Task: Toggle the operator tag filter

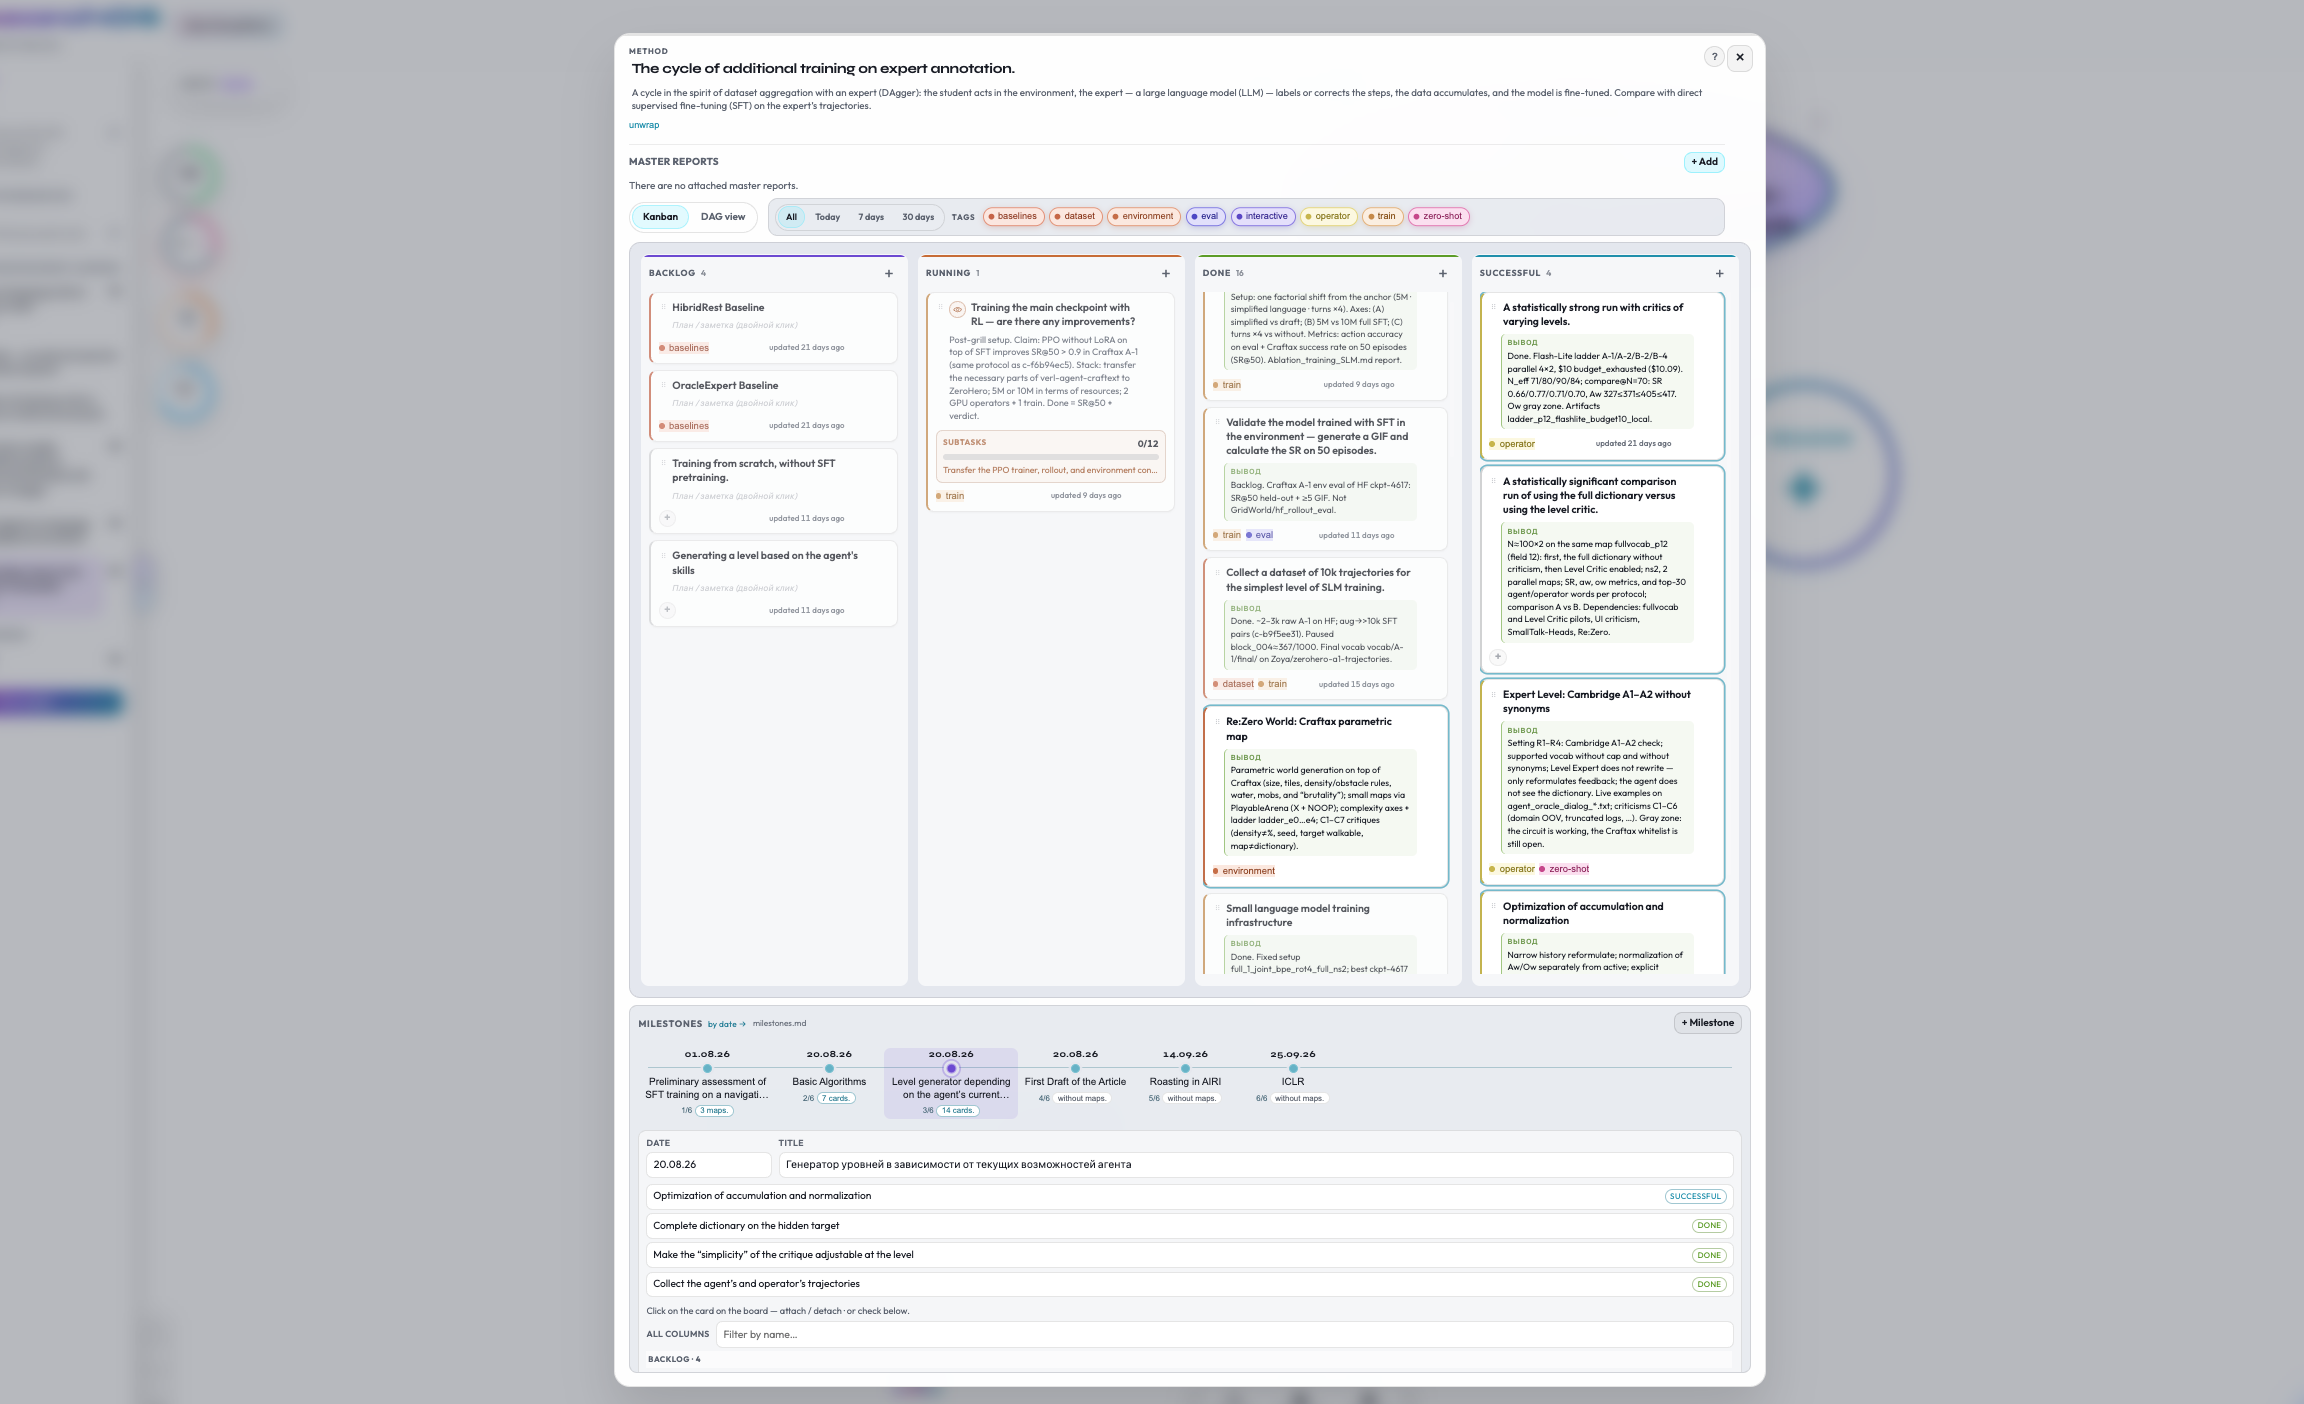Action: tap(1328, 216)
